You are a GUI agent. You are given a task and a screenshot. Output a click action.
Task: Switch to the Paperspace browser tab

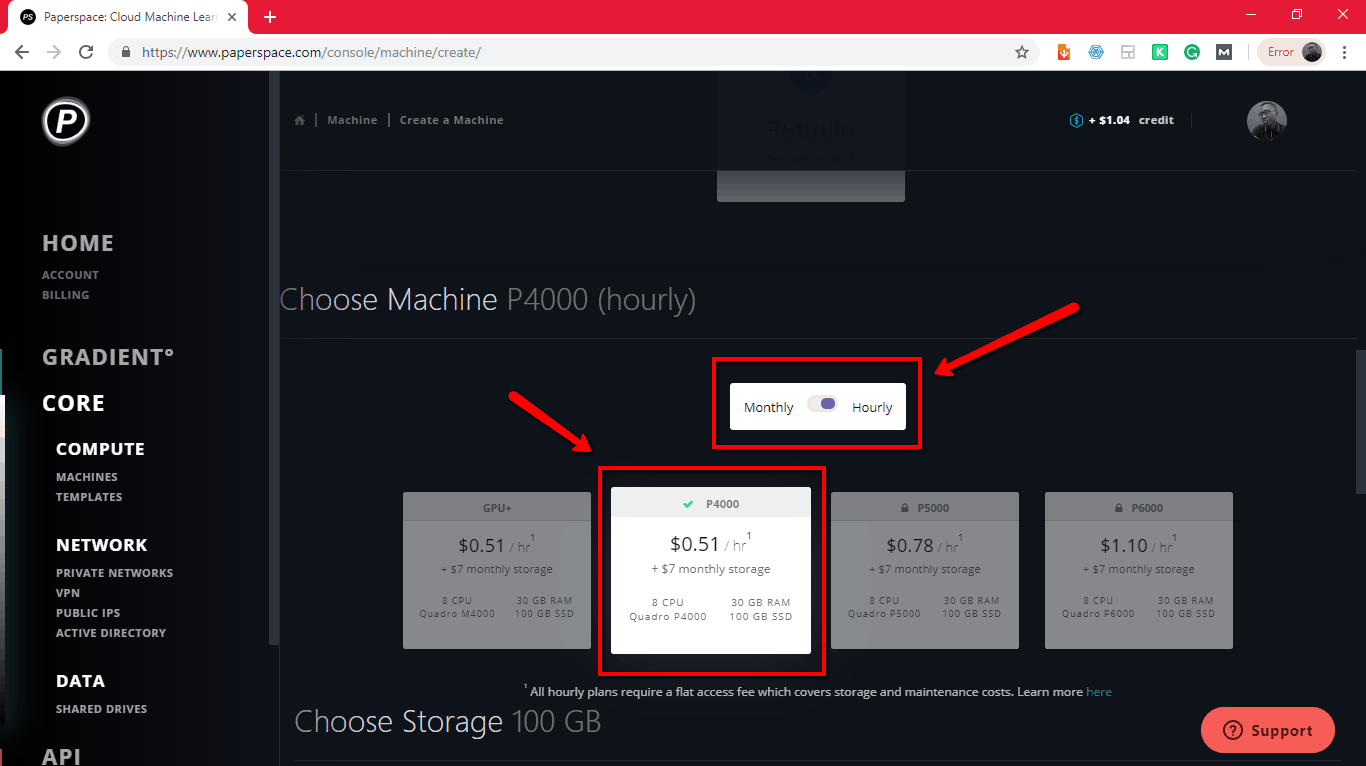pos(130,17)
